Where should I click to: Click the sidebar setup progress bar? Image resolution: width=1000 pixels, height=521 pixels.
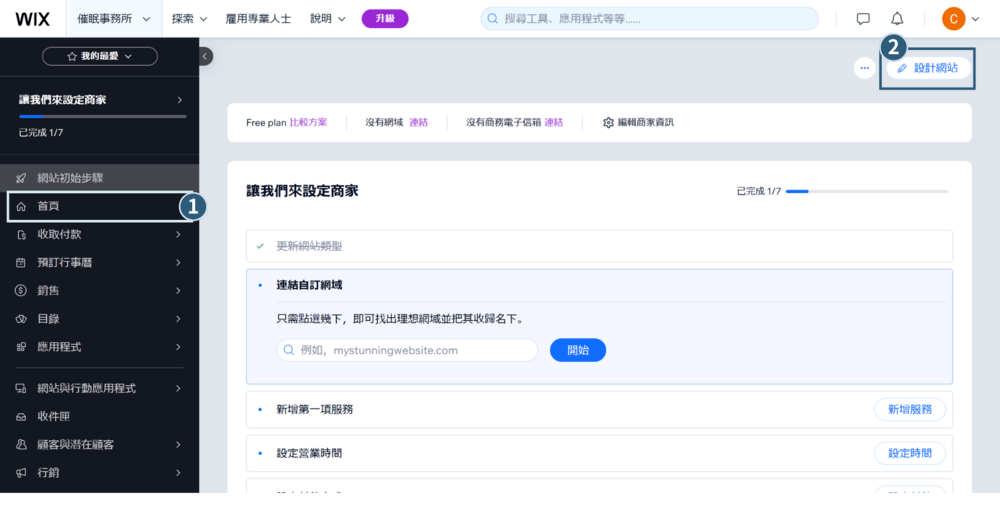pos(103,117)
